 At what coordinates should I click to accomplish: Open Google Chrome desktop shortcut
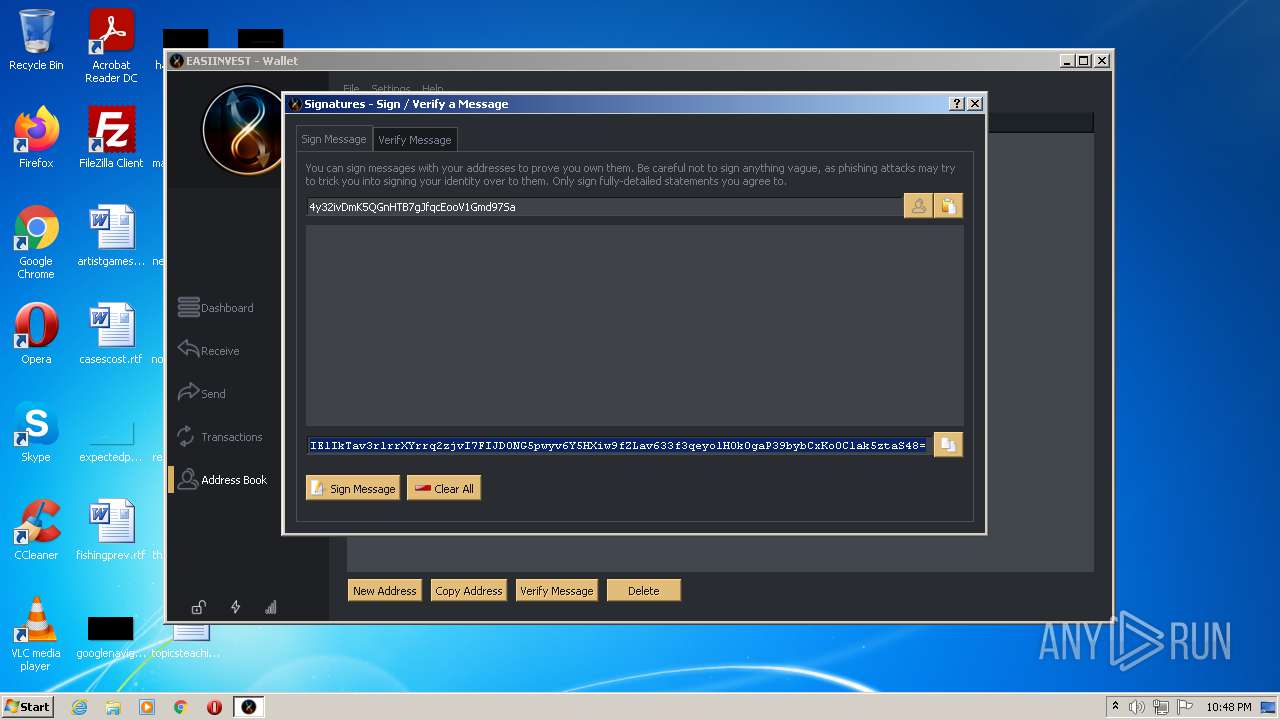pos(36,242)
